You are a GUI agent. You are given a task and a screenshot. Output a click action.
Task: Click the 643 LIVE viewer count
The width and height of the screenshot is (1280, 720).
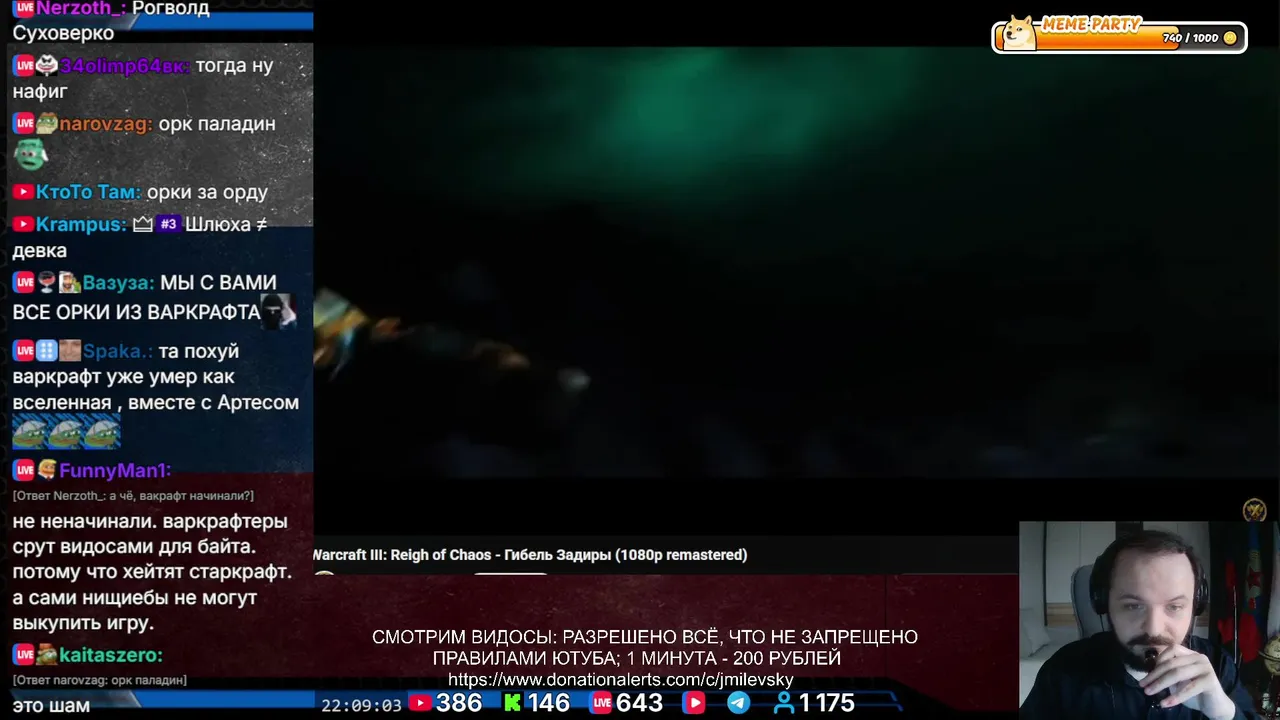[x=639, y=703]
